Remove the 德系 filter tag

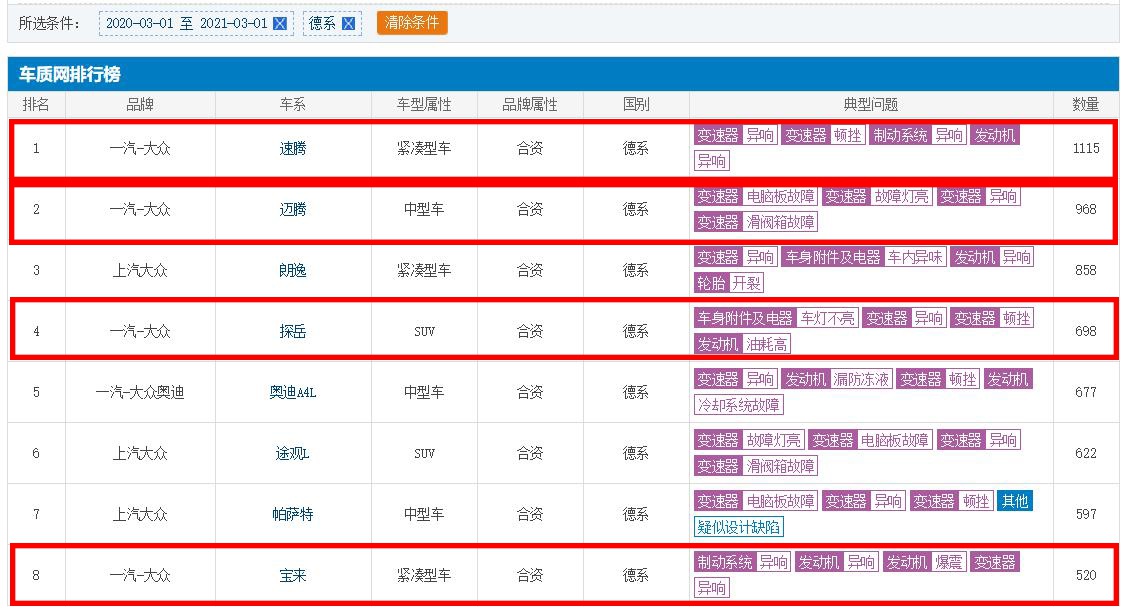pos(349,24)
